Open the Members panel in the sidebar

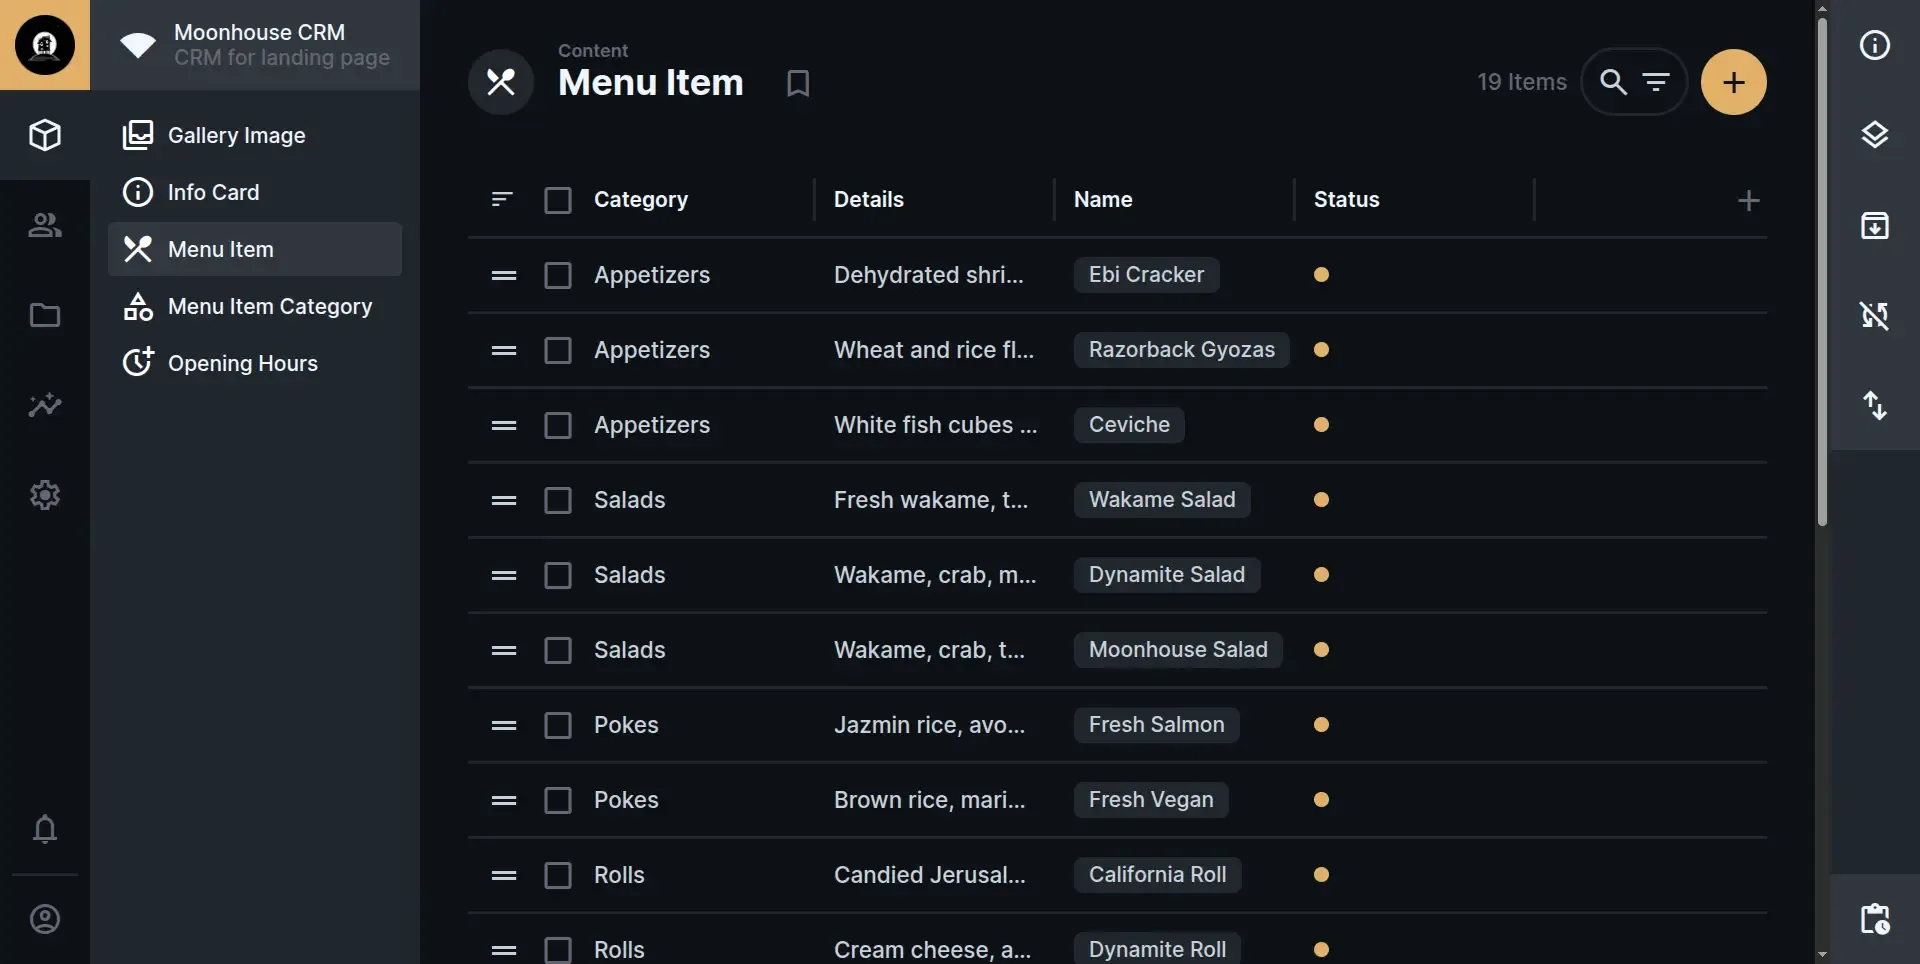point(45,225)
